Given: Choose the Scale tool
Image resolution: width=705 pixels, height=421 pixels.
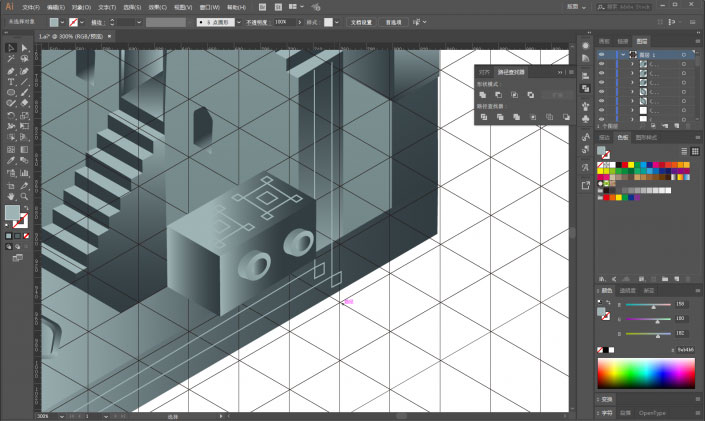Looking at the screenshot, I should pyautogui.click(x=24, y=115).
